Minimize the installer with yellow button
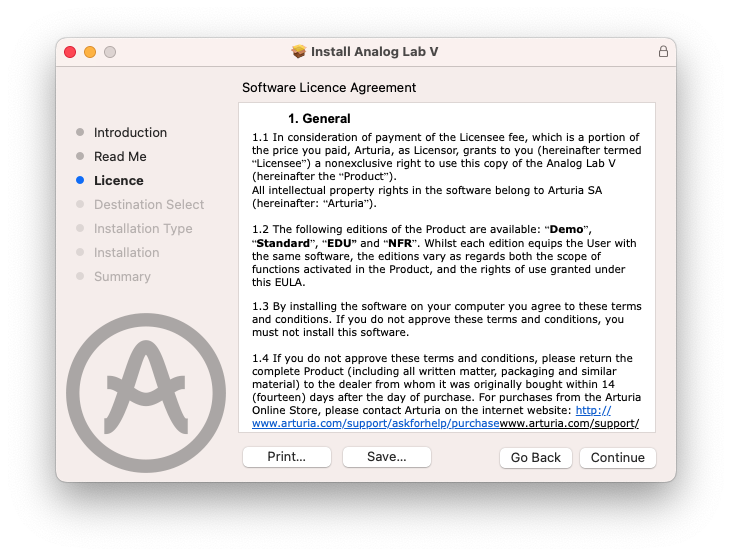 [90, 52]
